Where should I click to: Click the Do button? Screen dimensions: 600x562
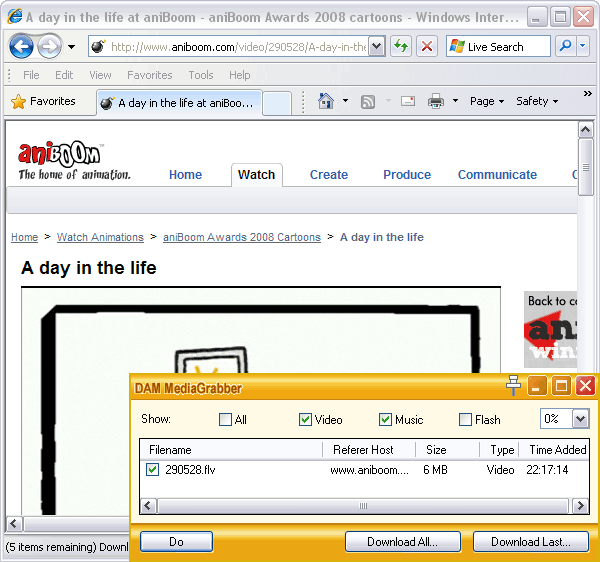tap(176, 542)
